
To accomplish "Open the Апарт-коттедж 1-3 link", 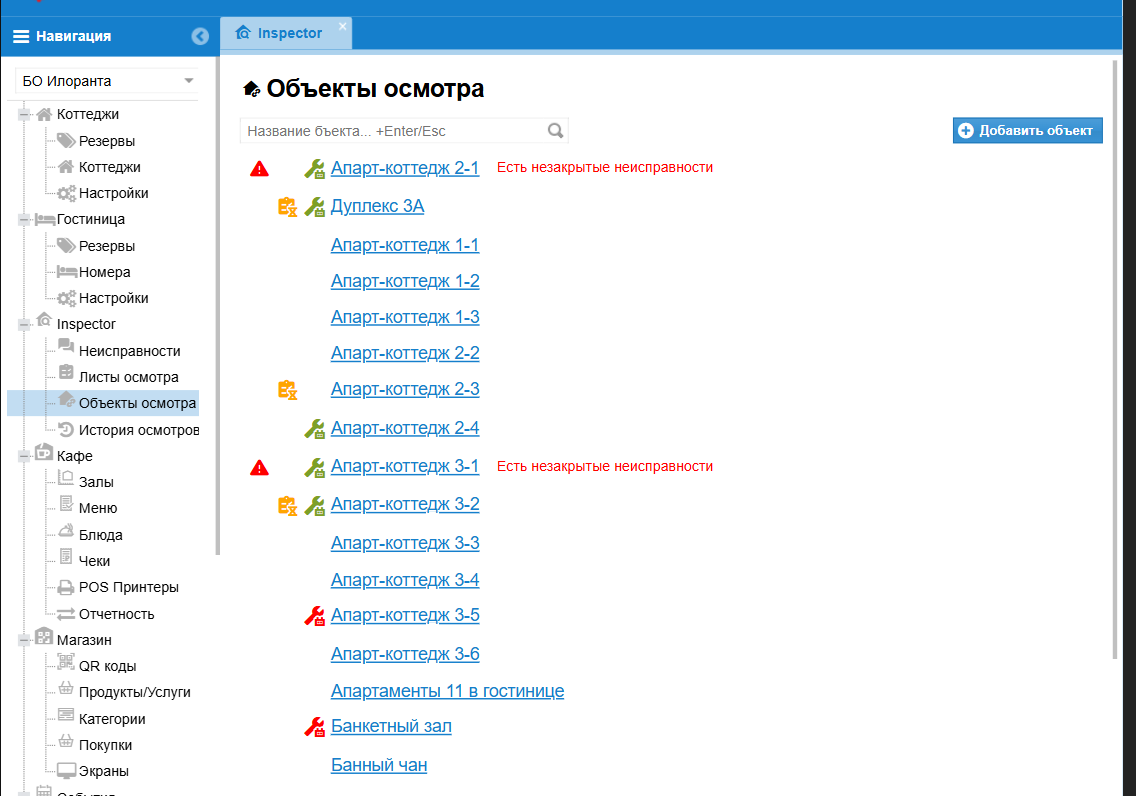I will pyautogui.click(x=405, y=317).
